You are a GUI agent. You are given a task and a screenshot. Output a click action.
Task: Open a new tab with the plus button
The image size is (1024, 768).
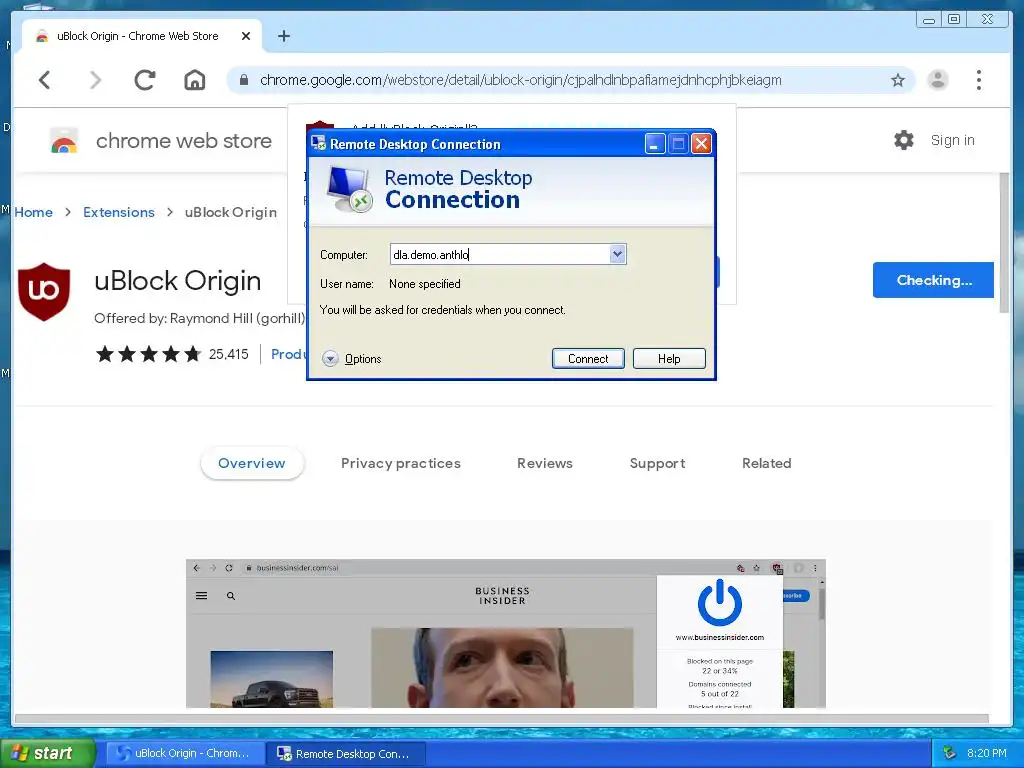tap(283, 36)
